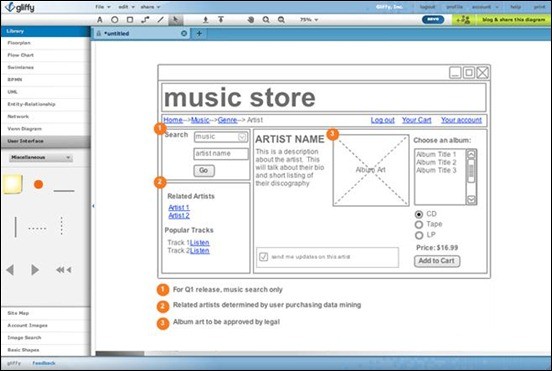Click the save button

click(433, 20)
